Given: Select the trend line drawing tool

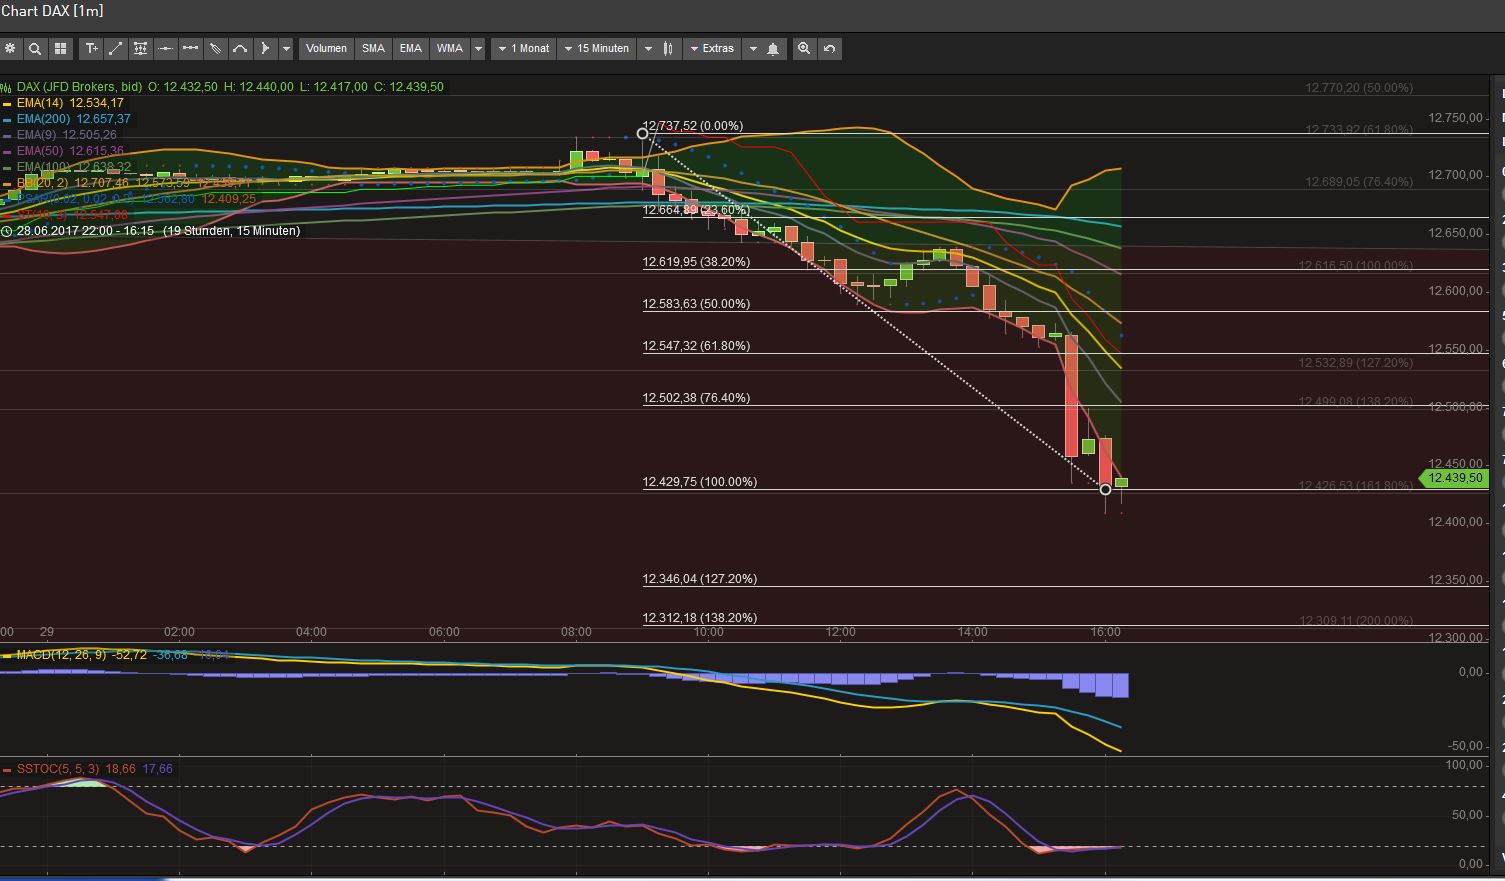Looking at the screenshot, I should tap(115, 48).
